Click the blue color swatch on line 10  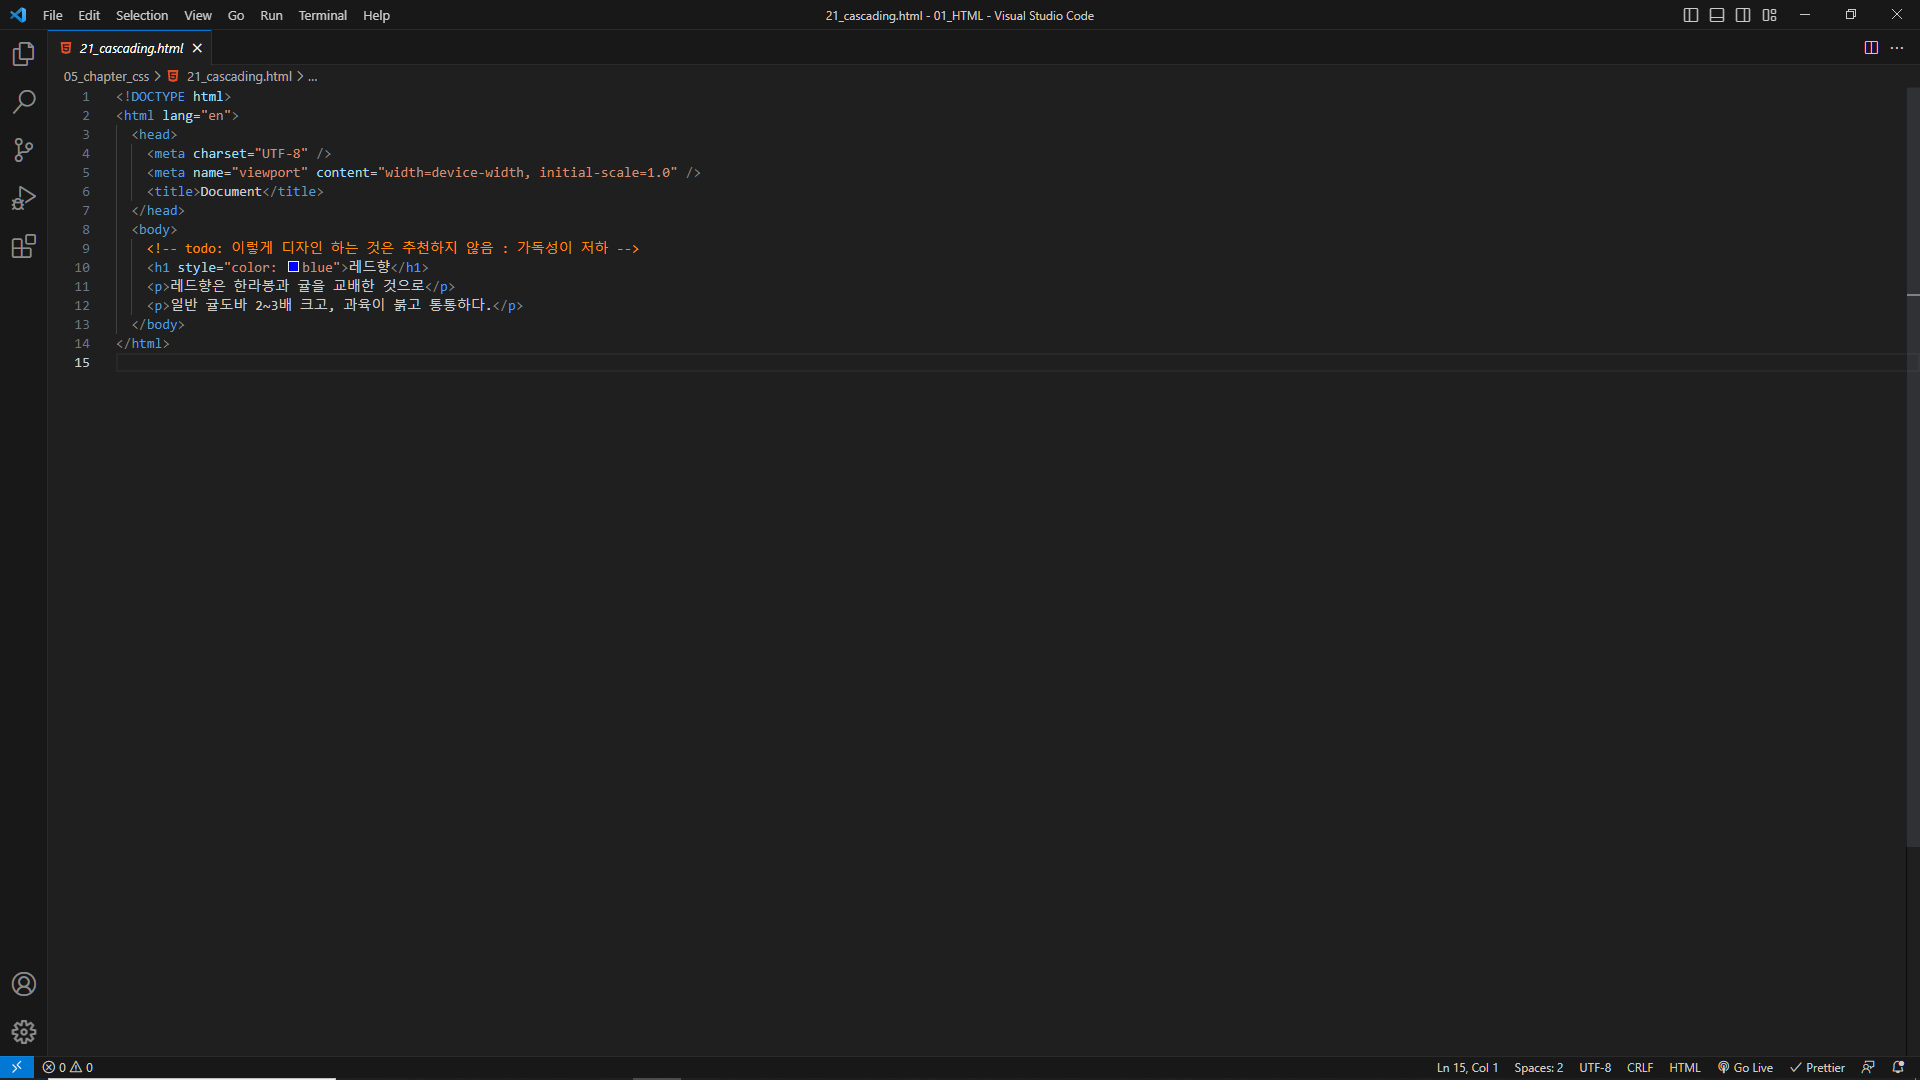coord(293,267)
